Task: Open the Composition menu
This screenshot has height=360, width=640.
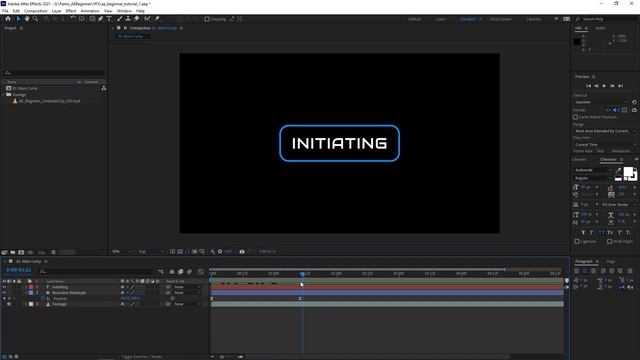Action: coord(36,11)
